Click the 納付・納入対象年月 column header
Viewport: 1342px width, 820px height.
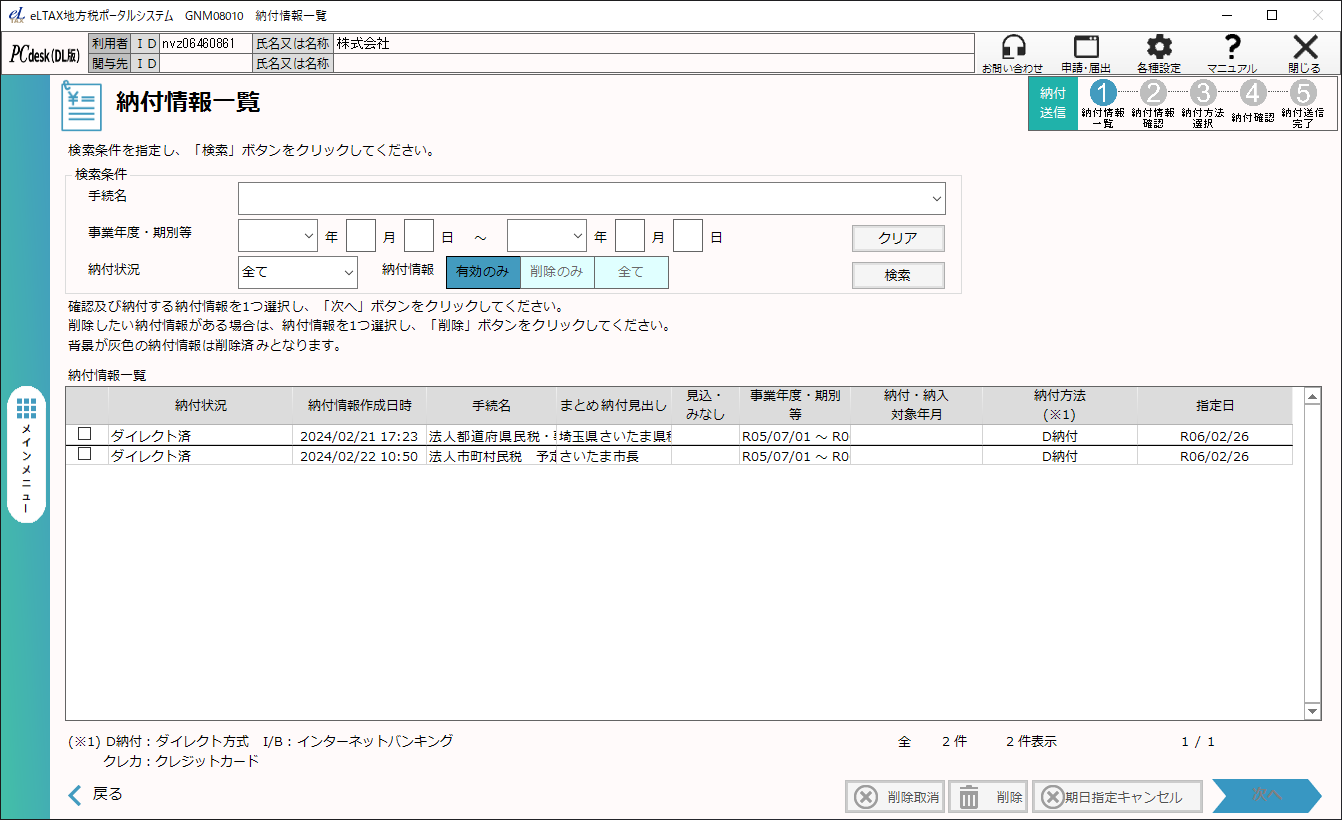point(916,406)
